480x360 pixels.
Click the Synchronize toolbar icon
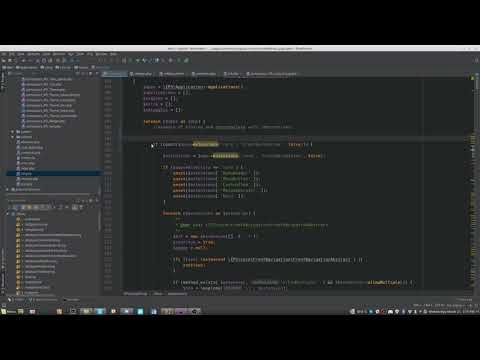16,60
